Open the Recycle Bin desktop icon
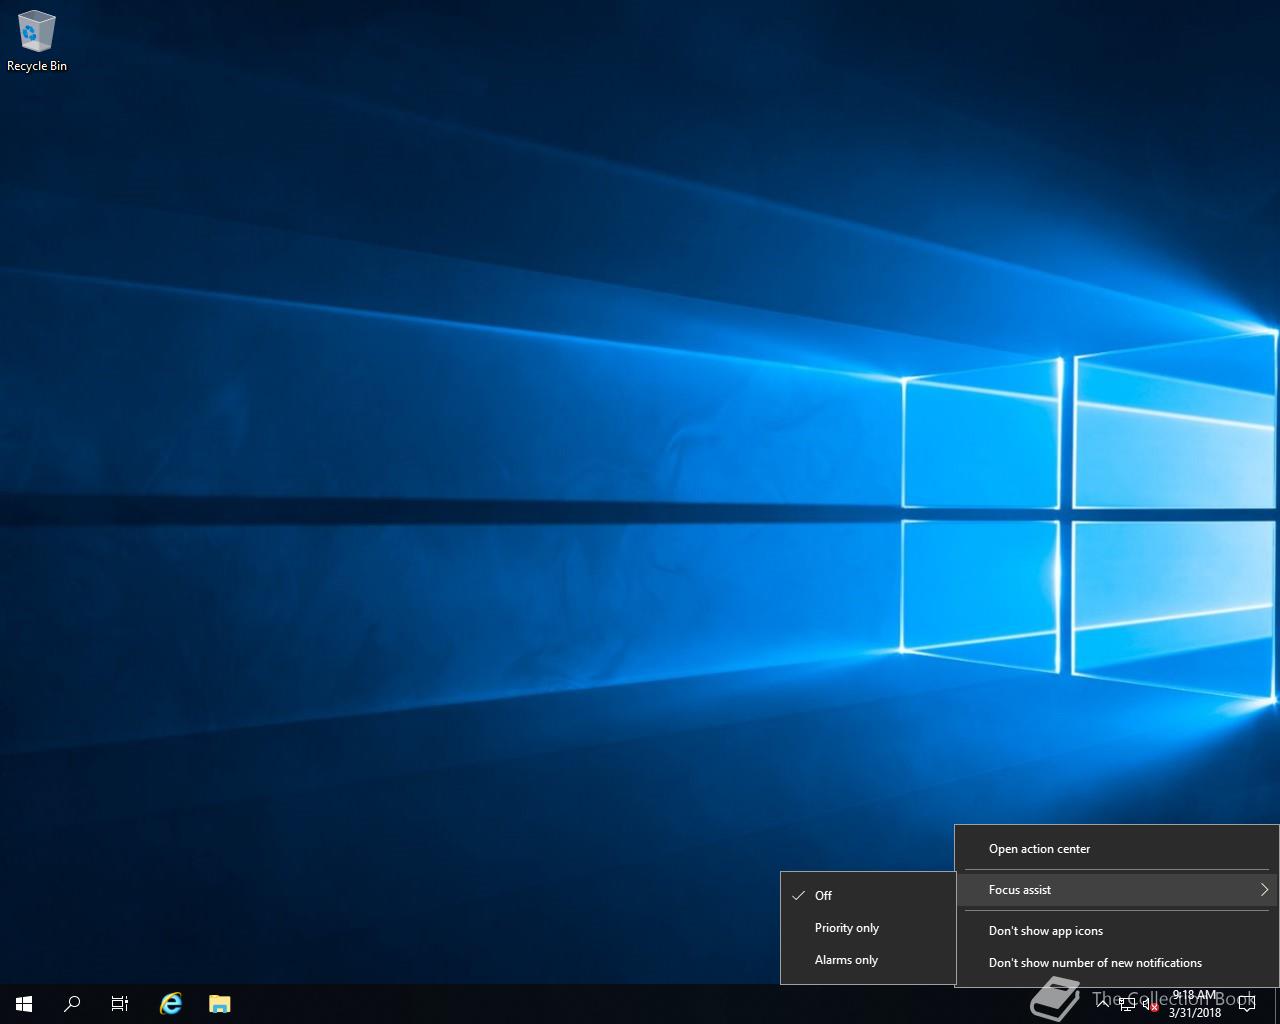 click(37, 41)
